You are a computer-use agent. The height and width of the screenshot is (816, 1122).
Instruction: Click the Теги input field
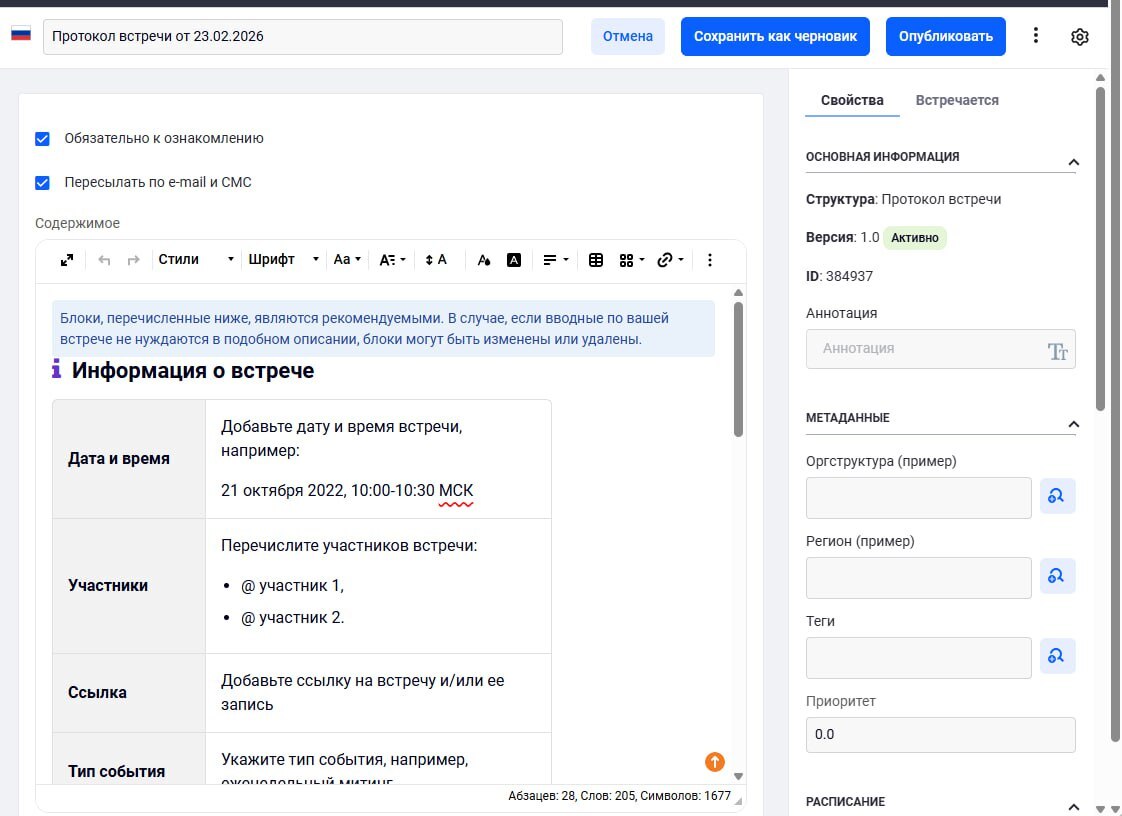[x=918, y=658]
